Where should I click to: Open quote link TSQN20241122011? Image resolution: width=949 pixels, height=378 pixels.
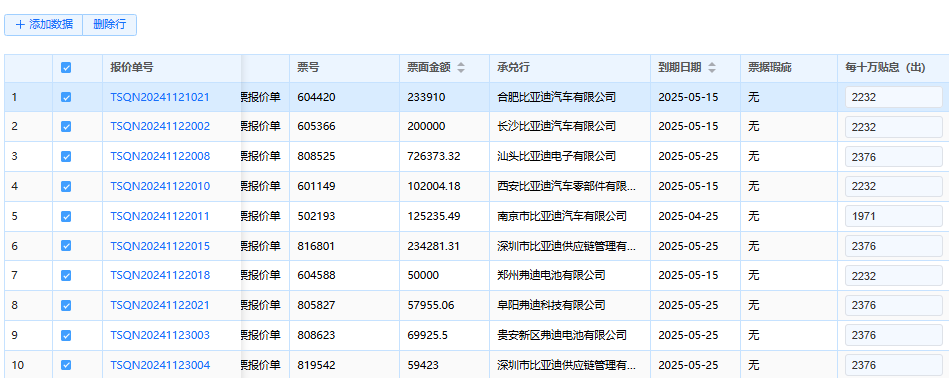[x=160, y=216]
